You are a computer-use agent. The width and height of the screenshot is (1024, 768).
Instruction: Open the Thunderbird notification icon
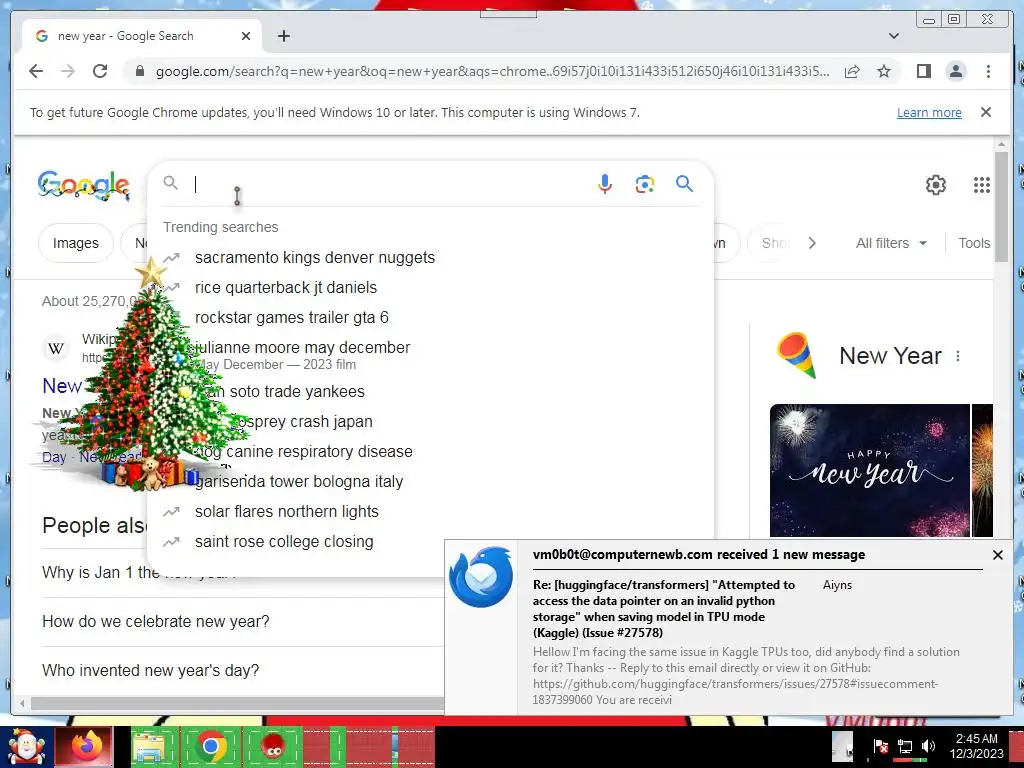(x=481, y=577)
